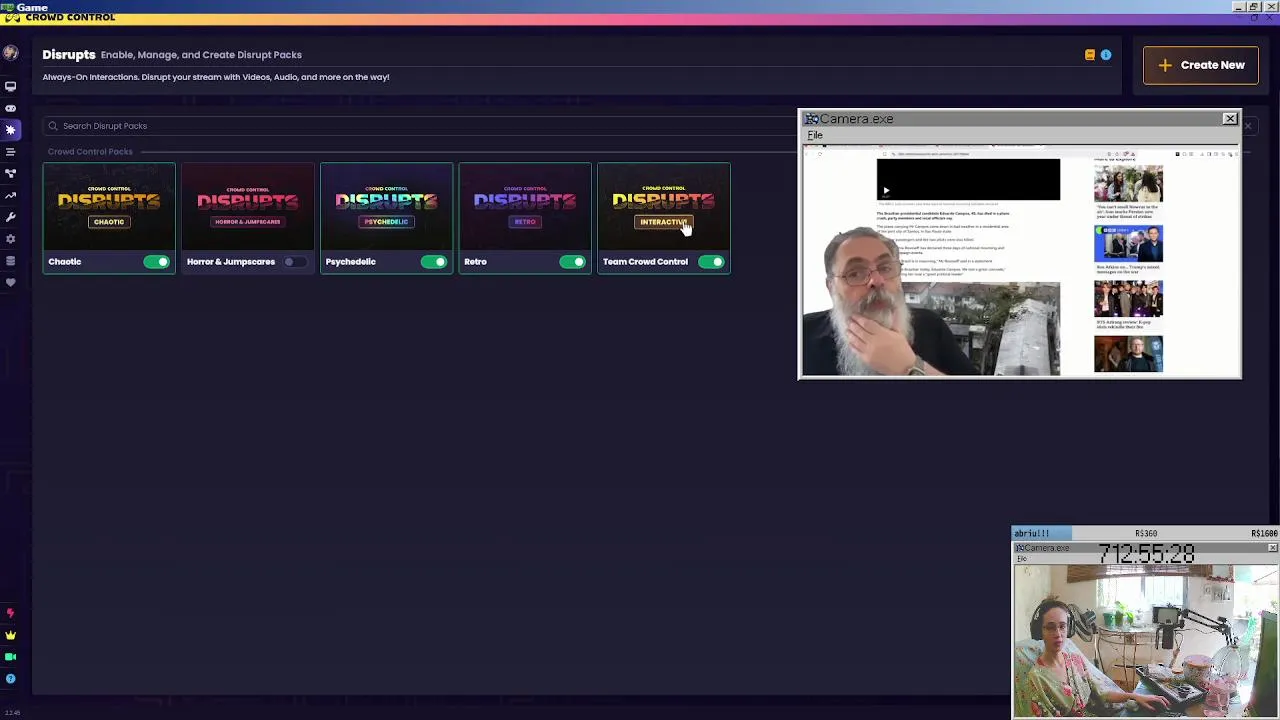This screenshot has height=720, width=1280.
Task: Click the Disrupts page heading
Action: (69, 55)
